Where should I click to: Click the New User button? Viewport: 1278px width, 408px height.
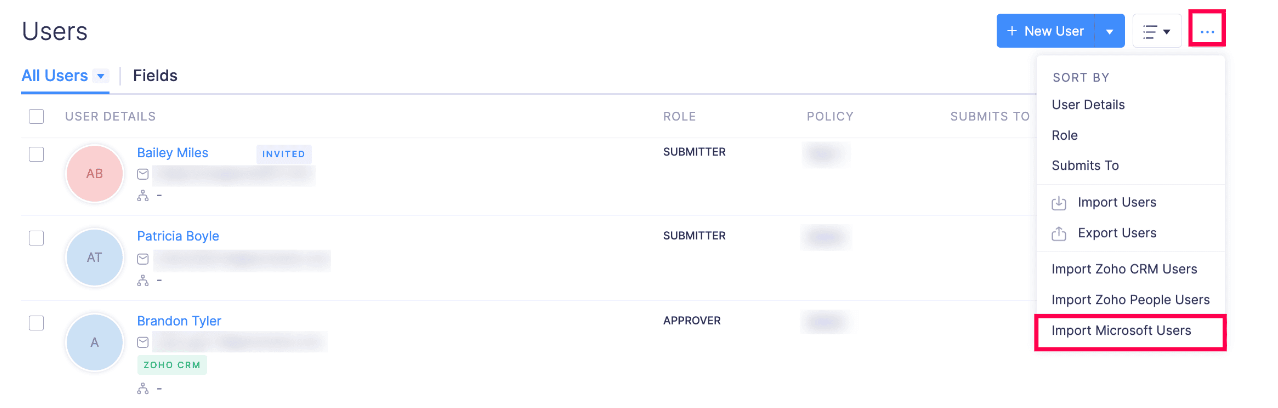1046,31
